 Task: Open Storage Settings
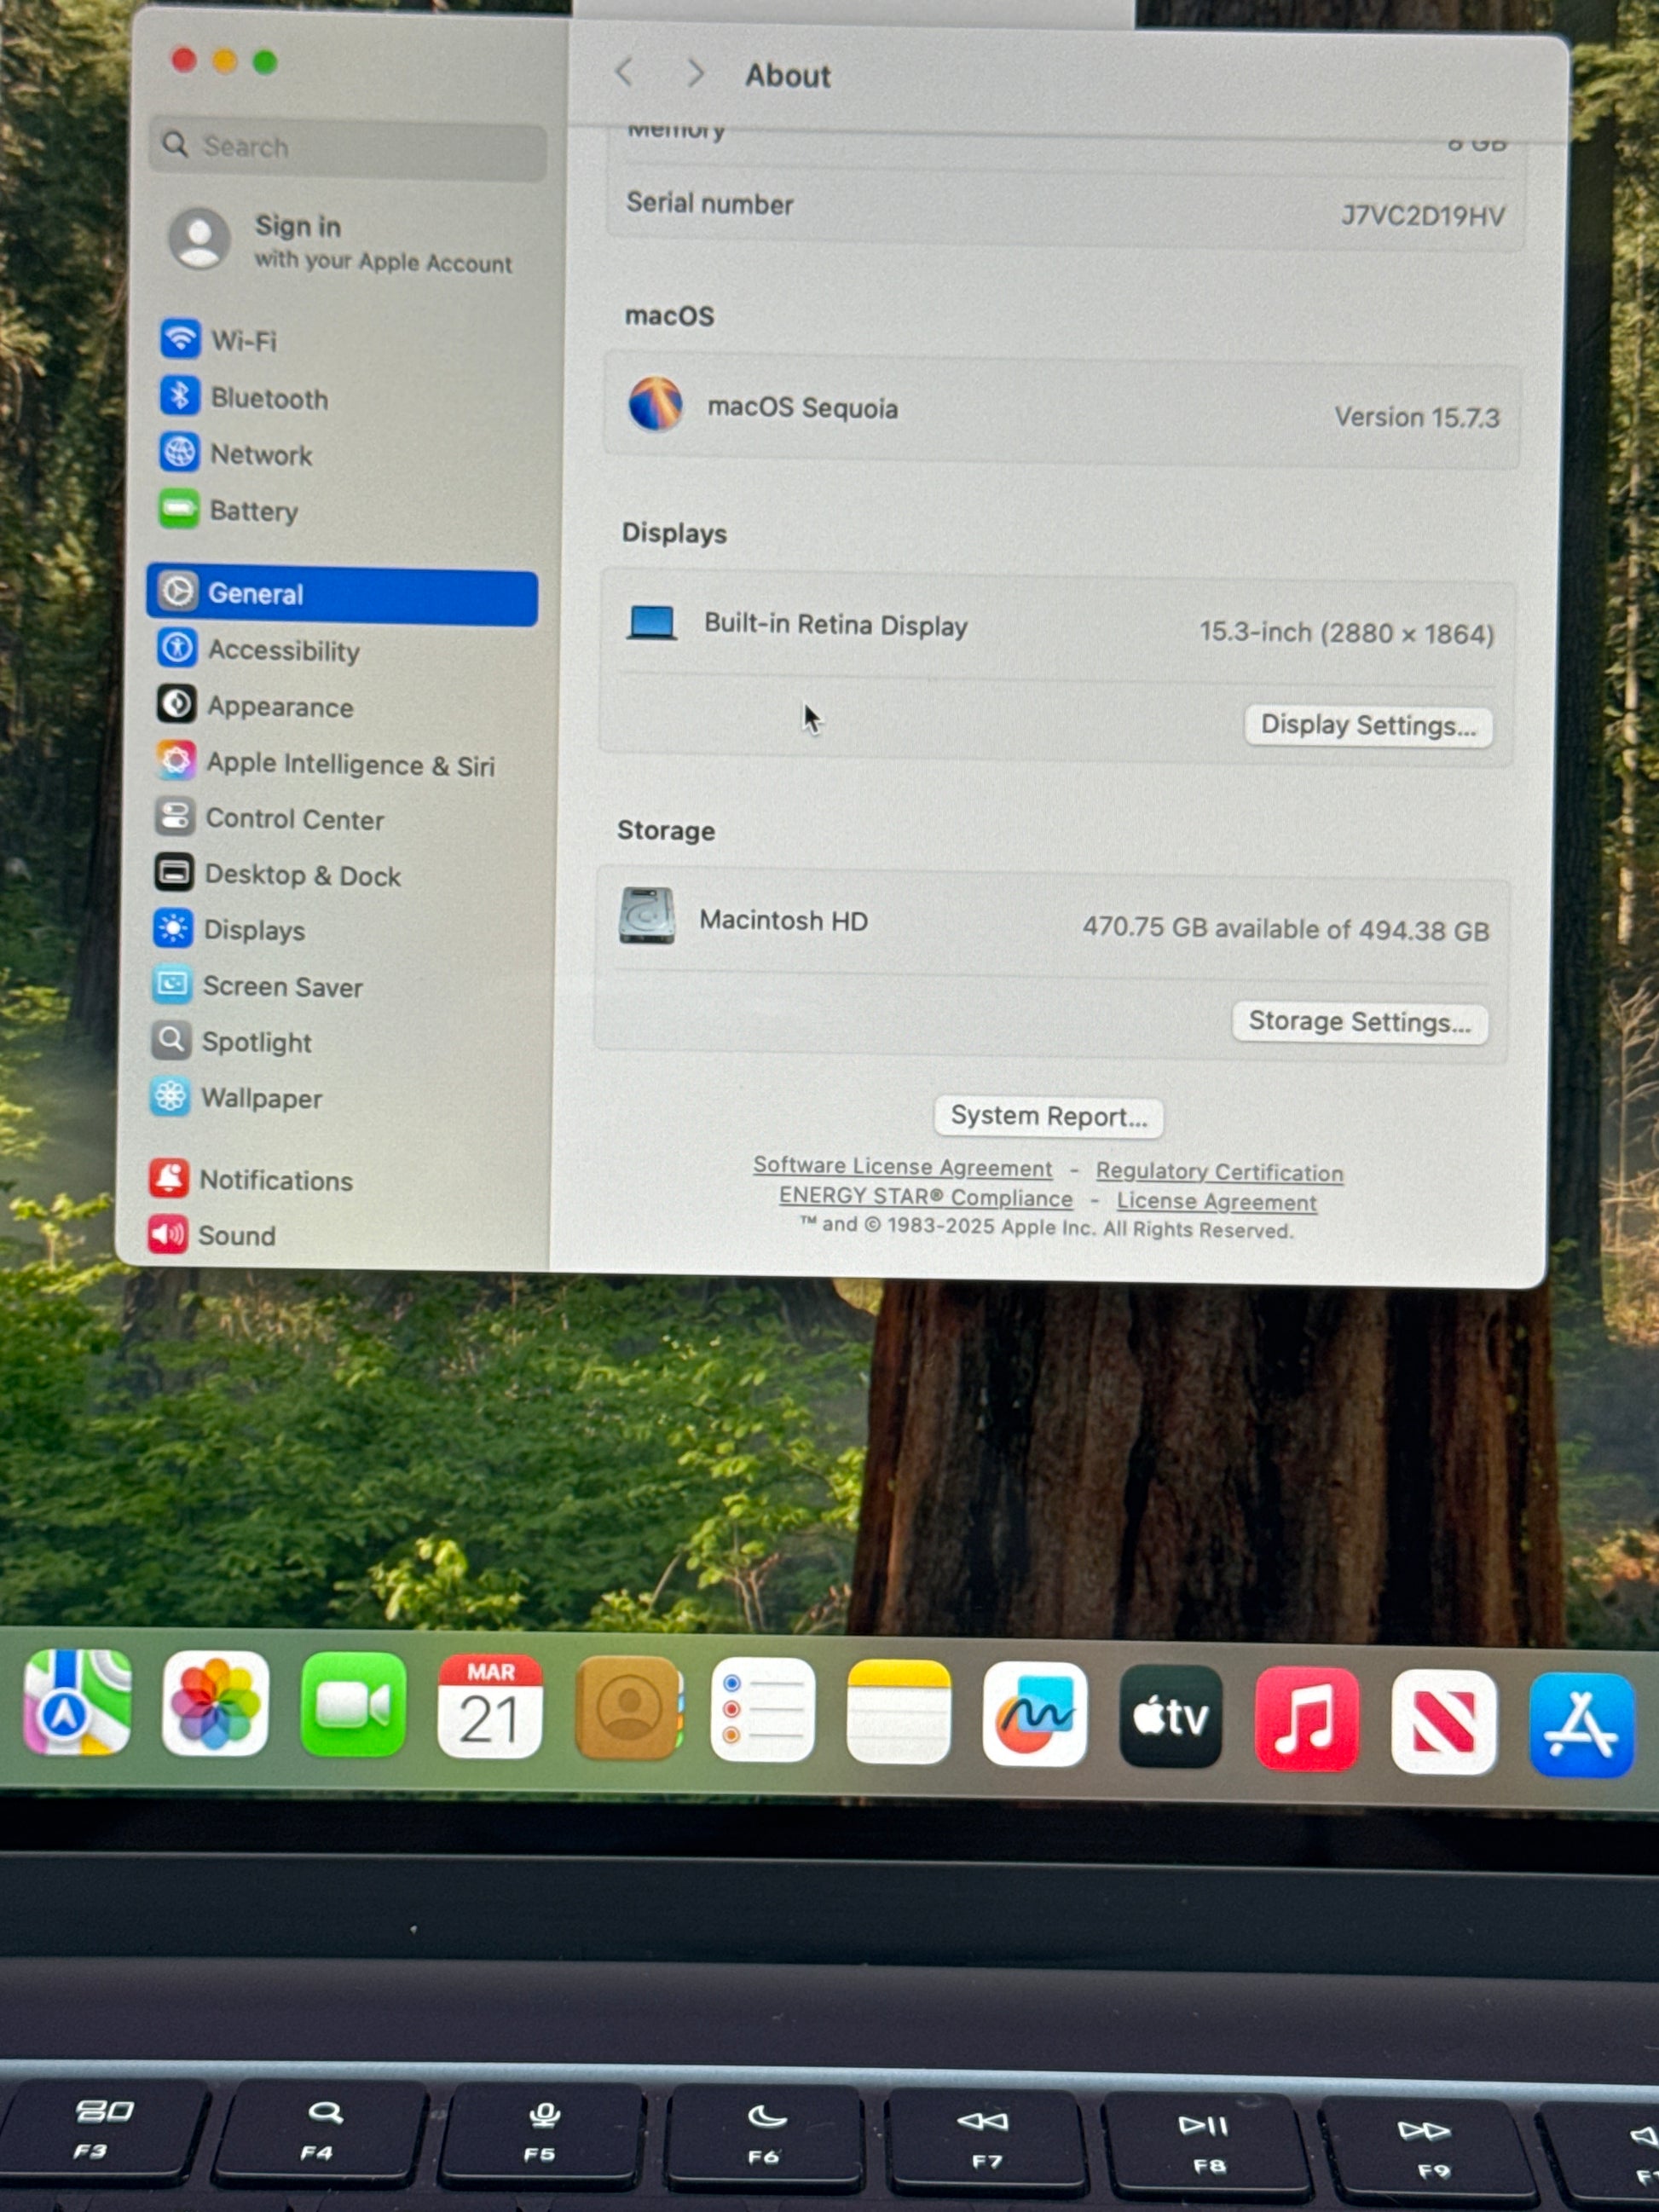tap(1359, 1022)
